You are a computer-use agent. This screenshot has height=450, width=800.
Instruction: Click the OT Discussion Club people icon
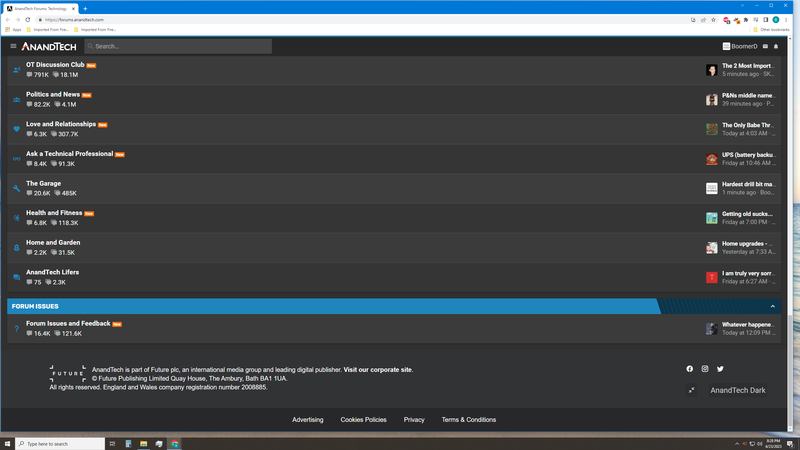16,70
